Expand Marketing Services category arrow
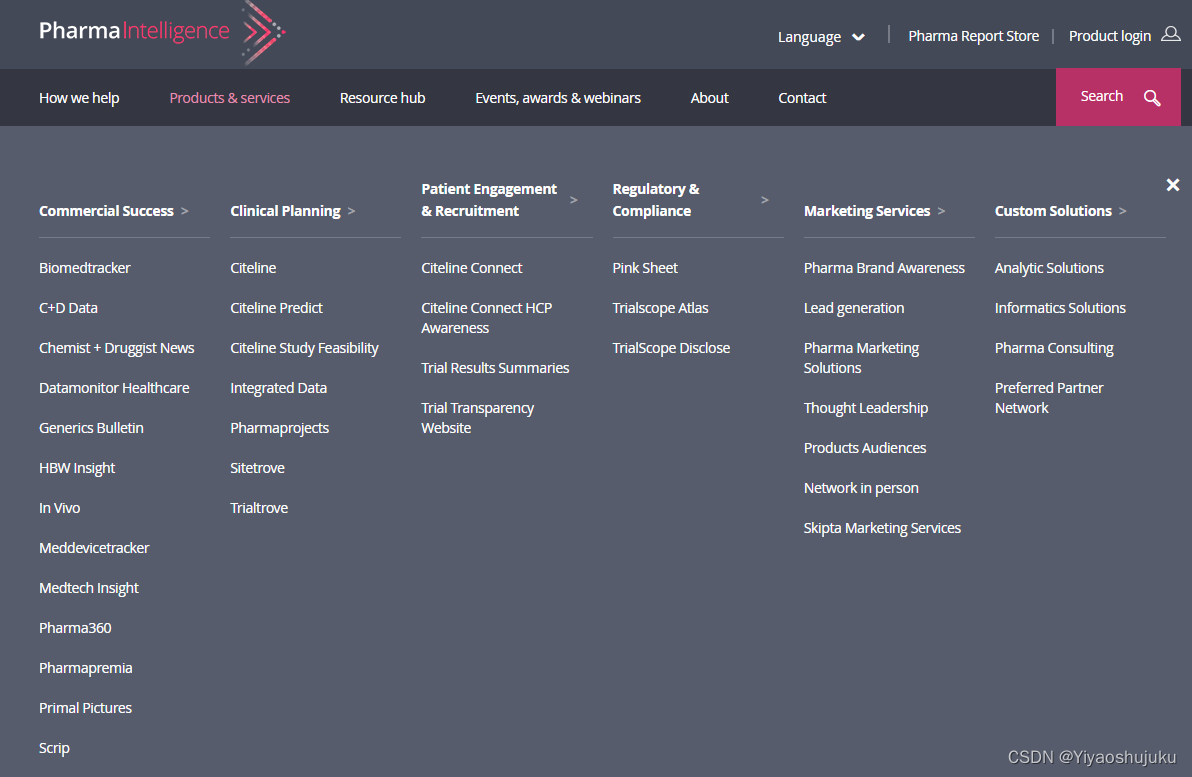The width and height of the screenshot is (1192, 777). point(941,211)
